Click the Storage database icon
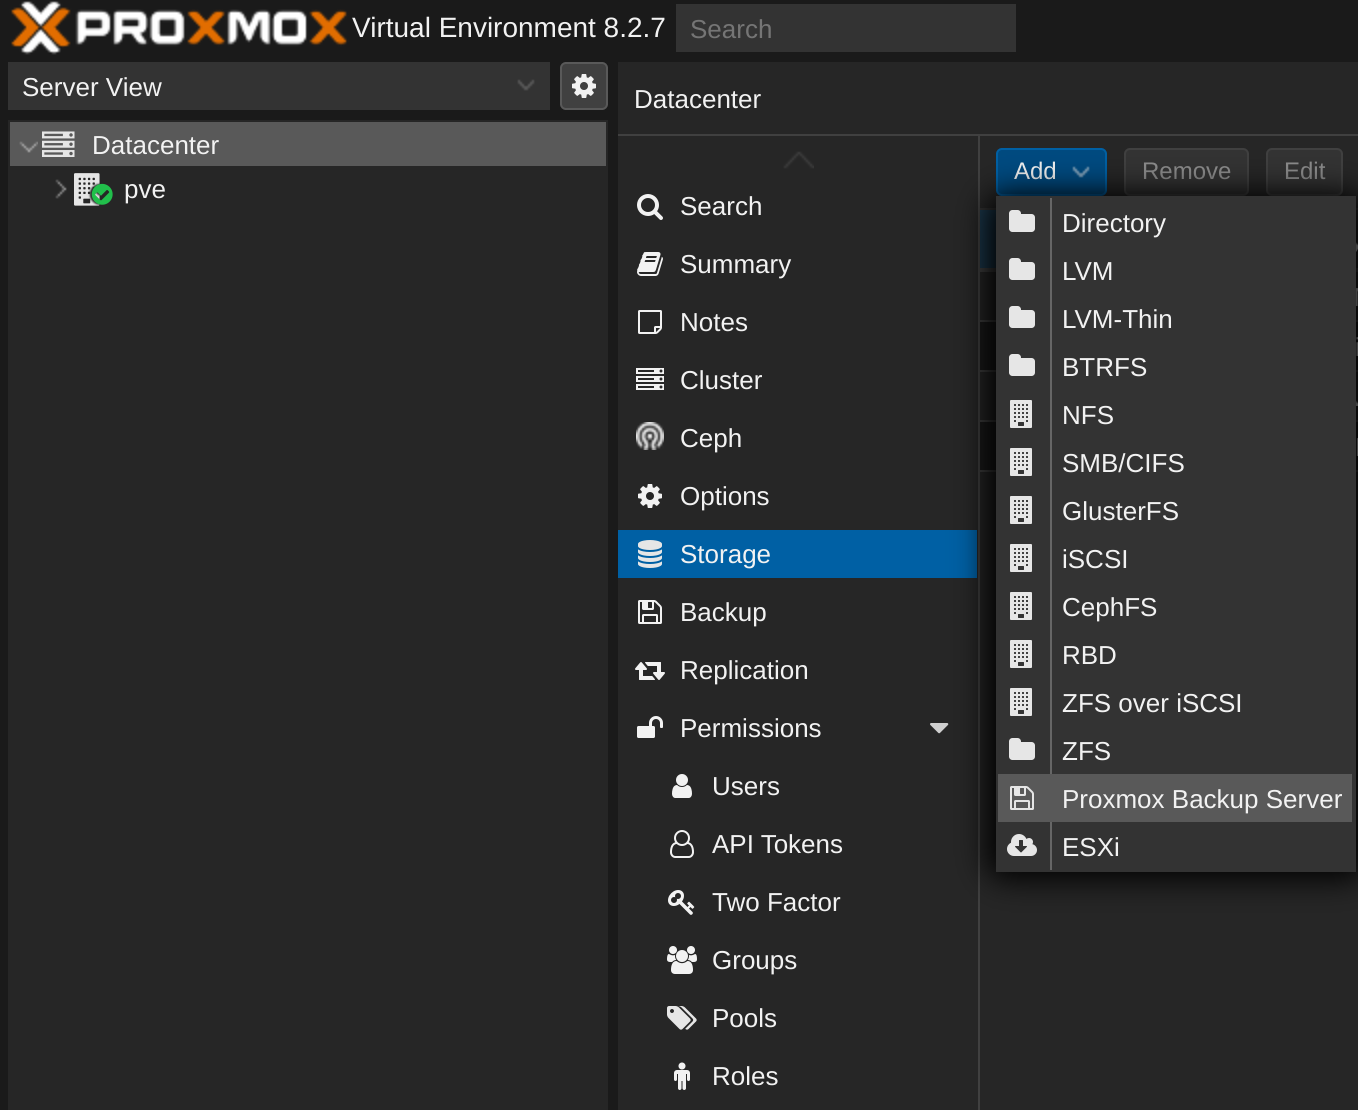1358x1110 pixels. click(x=650, y=554)
